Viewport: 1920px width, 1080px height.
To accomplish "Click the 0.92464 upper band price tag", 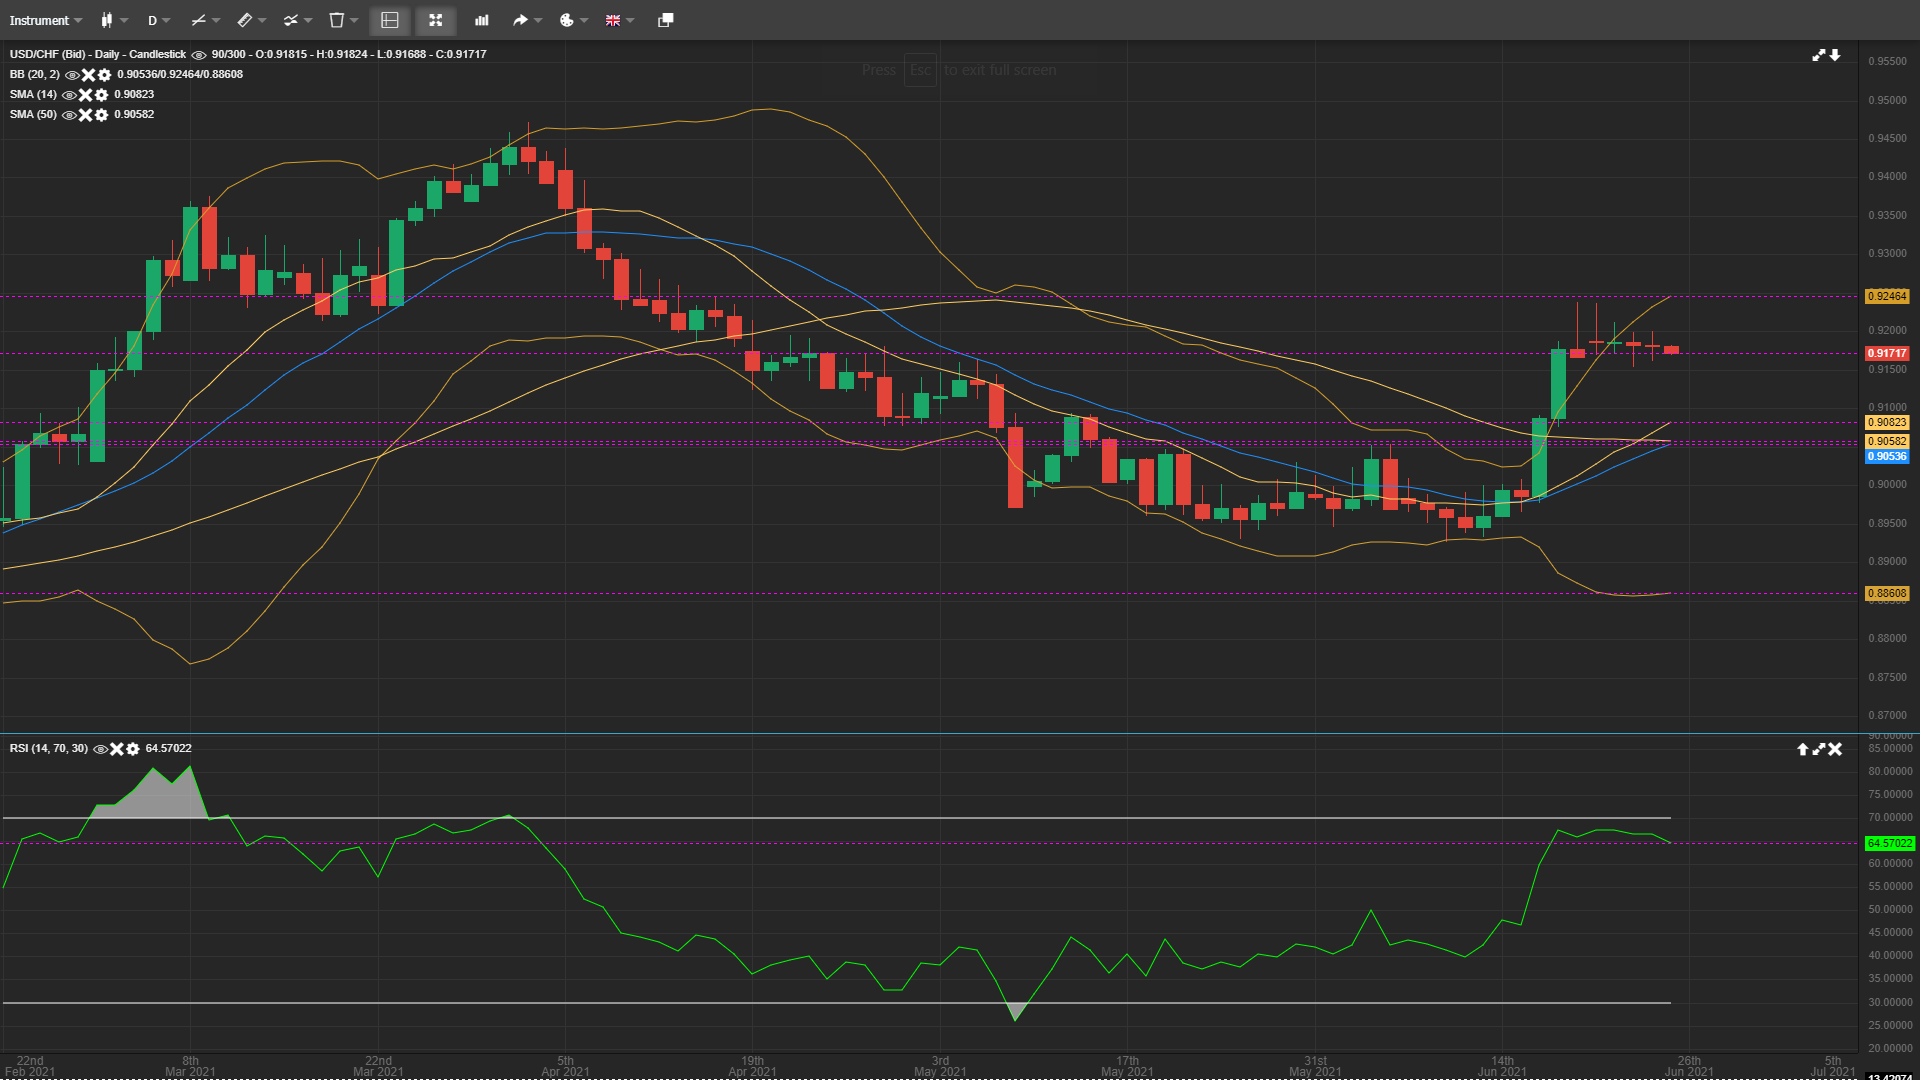I will click(1888, 296).
